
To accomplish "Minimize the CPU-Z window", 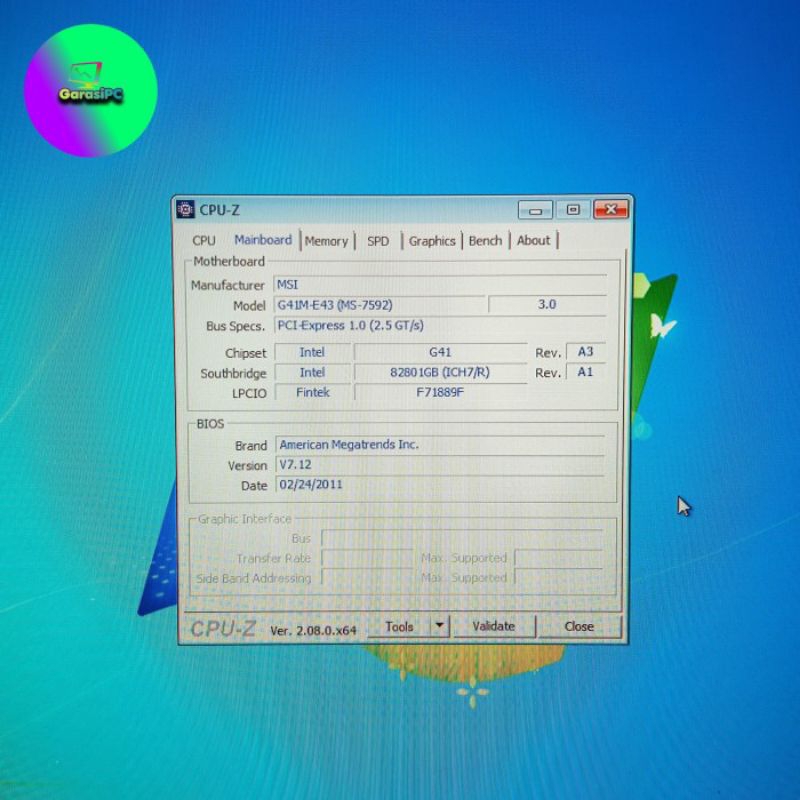I will pos(535,210).
